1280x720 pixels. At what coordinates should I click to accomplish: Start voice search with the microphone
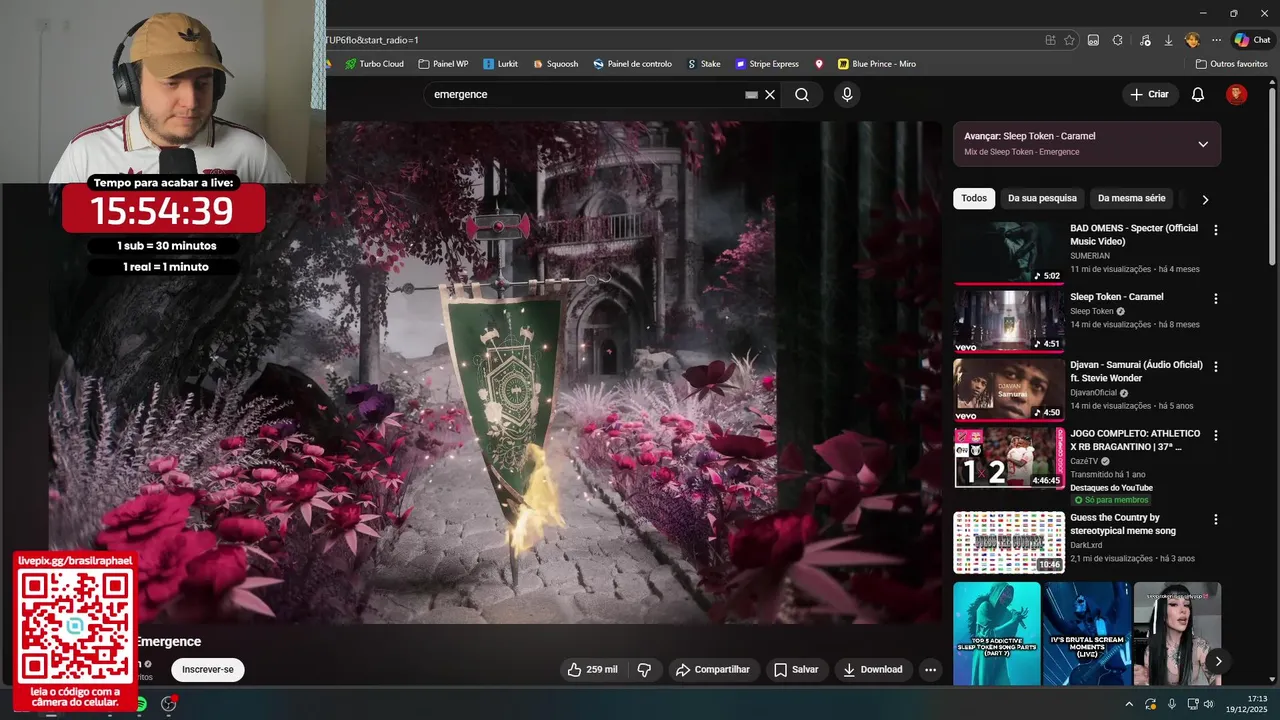tap(847, 95)
